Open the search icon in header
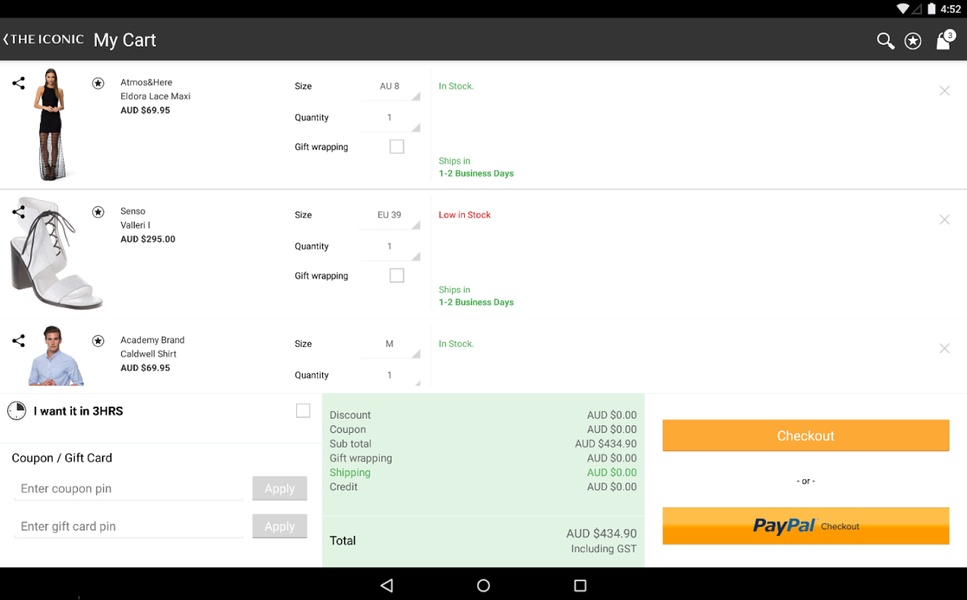The height and width of the screenshot is (600, 967). click(885, 41)
